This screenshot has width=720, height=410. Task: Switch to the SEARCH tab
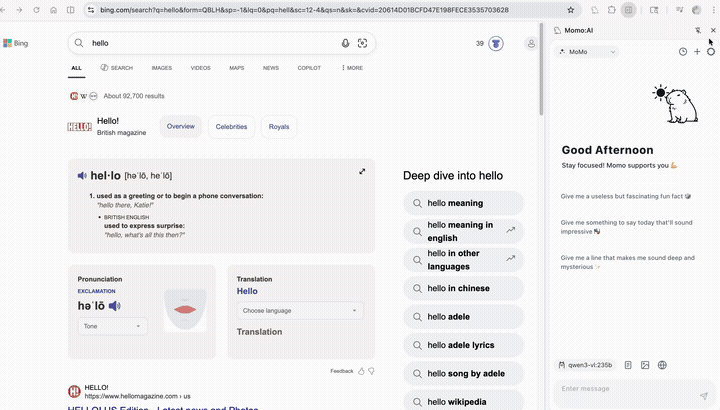117,68
